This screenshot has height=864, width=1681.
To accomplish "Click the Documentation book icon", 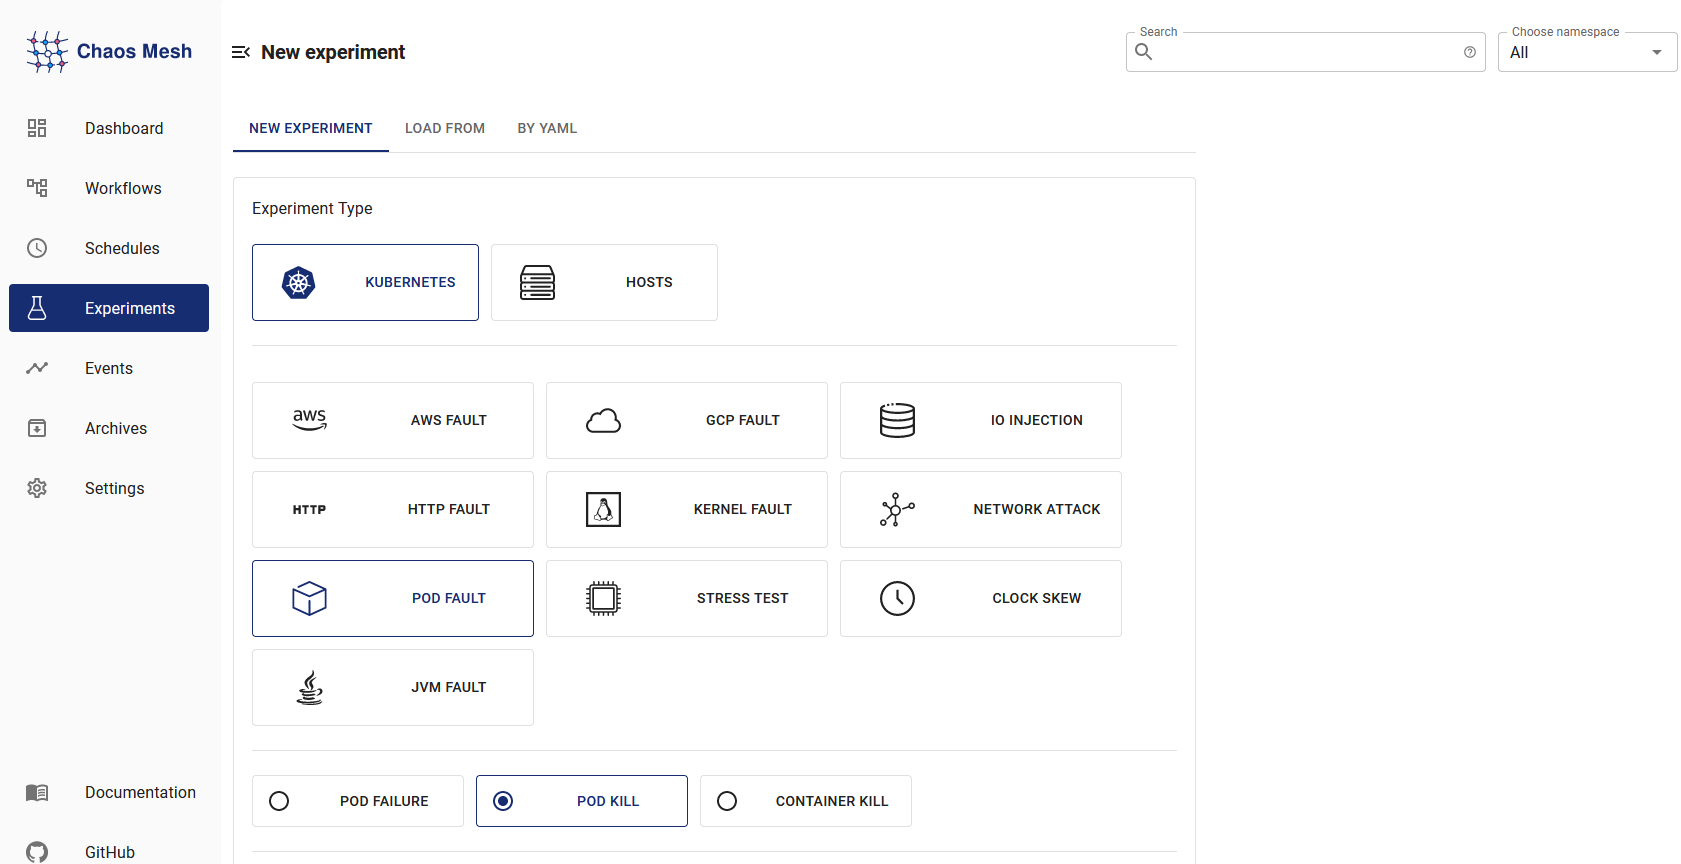I will (37, 792).
